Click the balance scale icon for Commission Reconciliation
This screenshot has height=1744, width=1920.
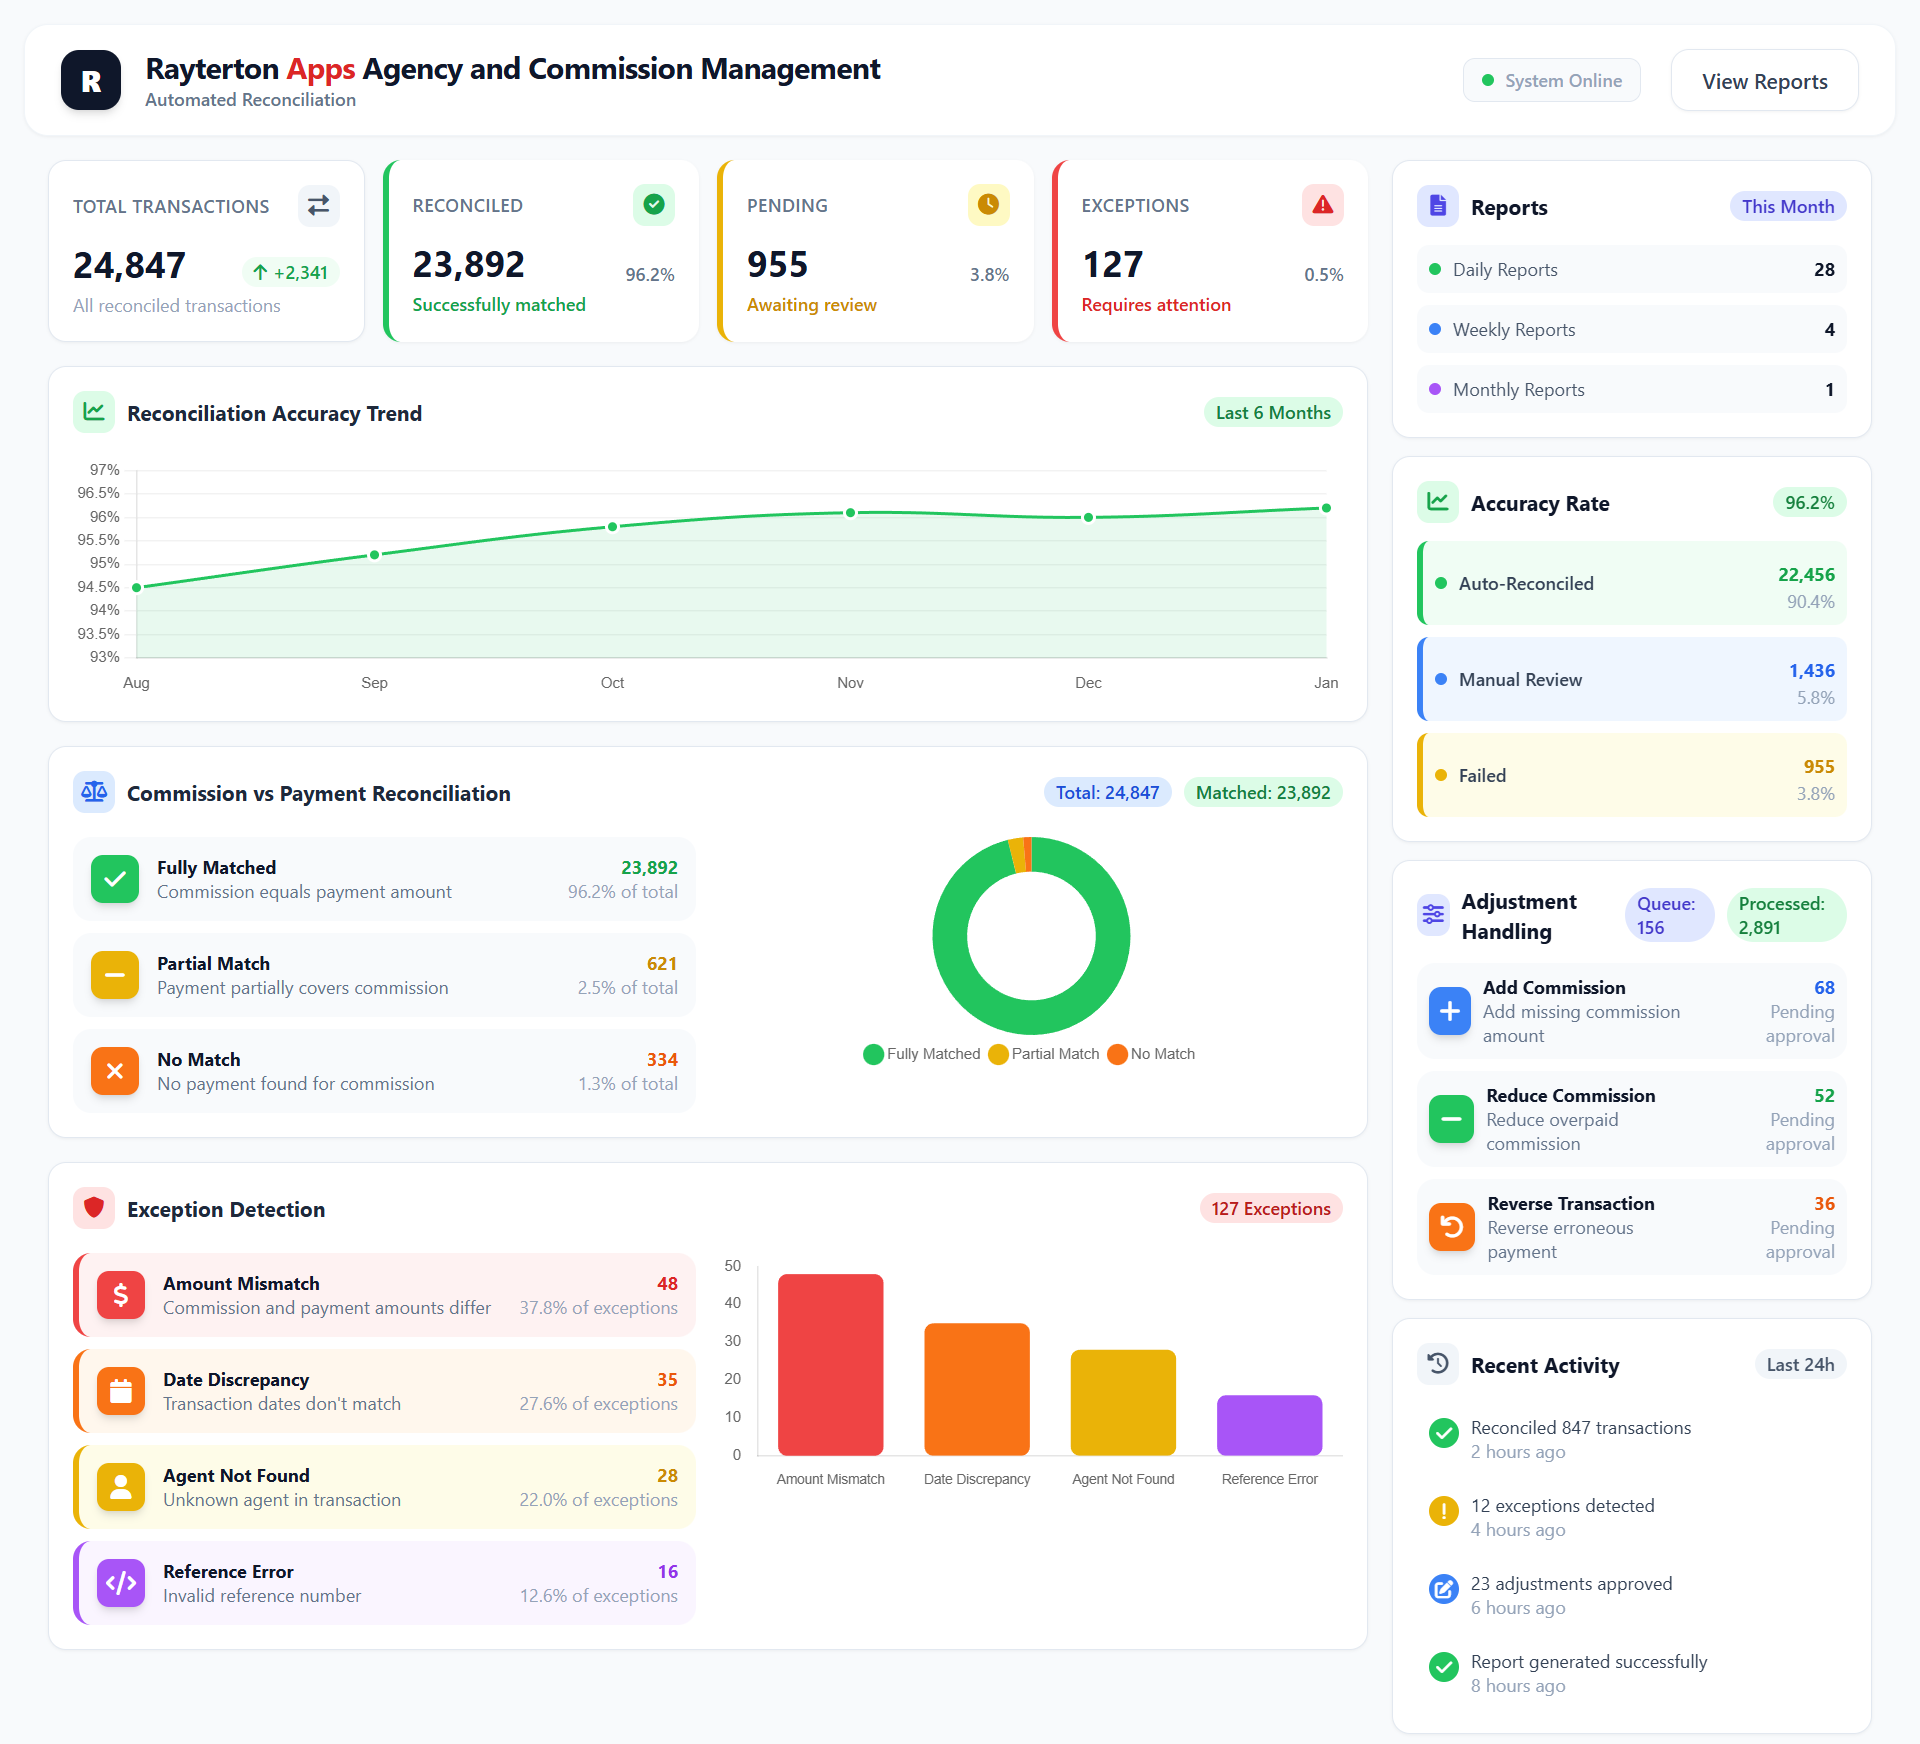pos(94,792)
